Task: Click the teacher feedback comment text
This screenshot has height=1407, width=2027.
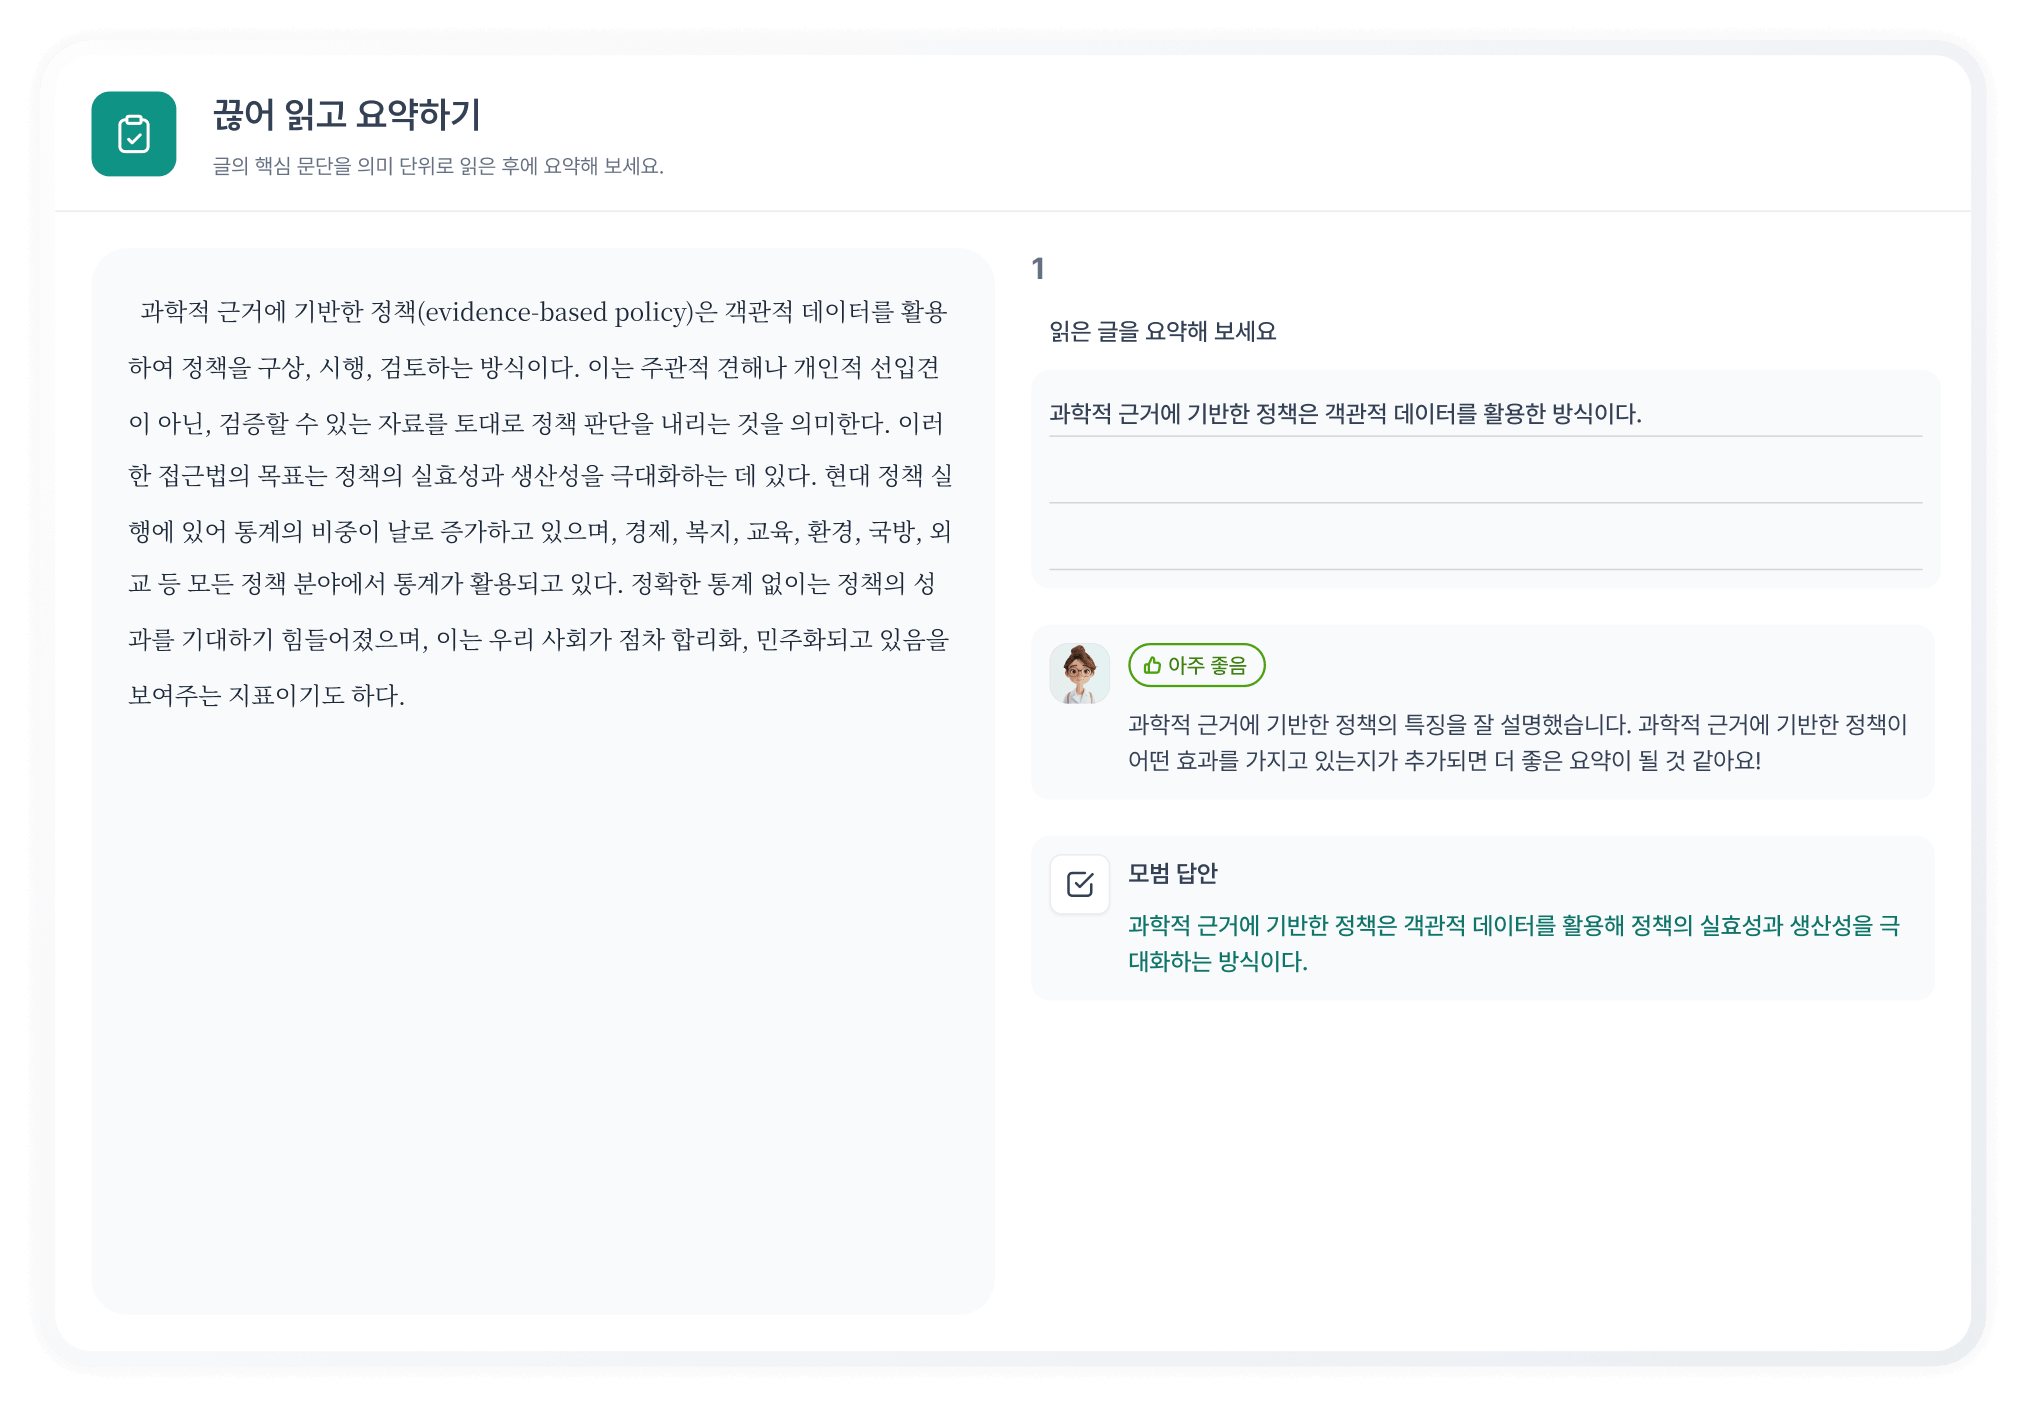Action: tap(1516, 742)
